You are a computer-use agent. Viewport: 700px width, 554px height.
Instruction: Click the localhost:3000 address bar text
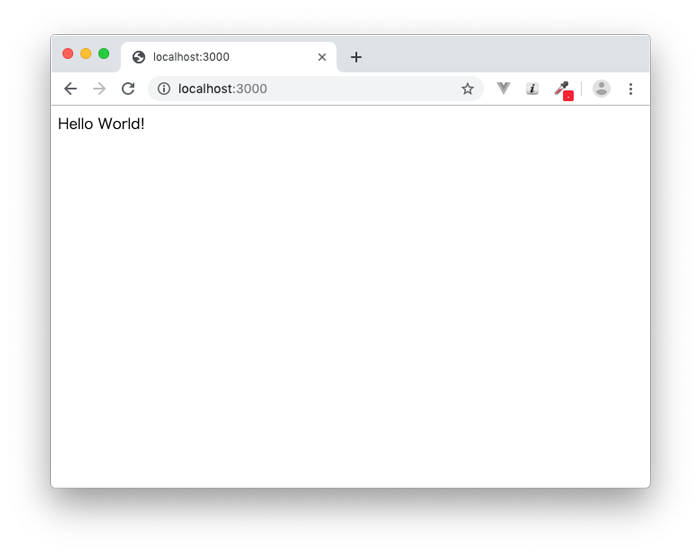[222, 89]
